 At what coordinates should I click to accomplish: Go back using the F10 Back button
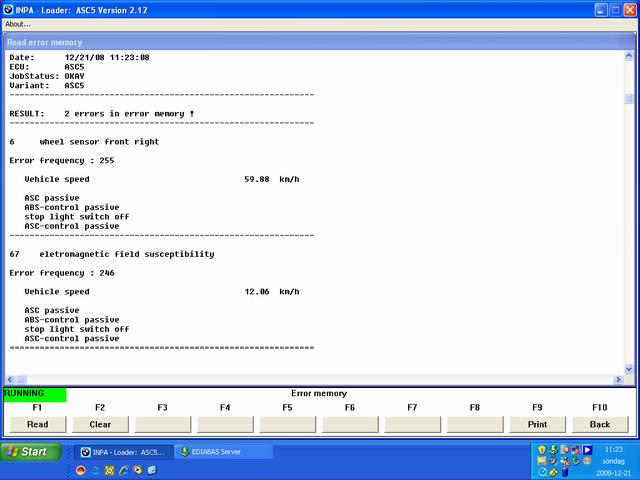(x=599, y=424)
